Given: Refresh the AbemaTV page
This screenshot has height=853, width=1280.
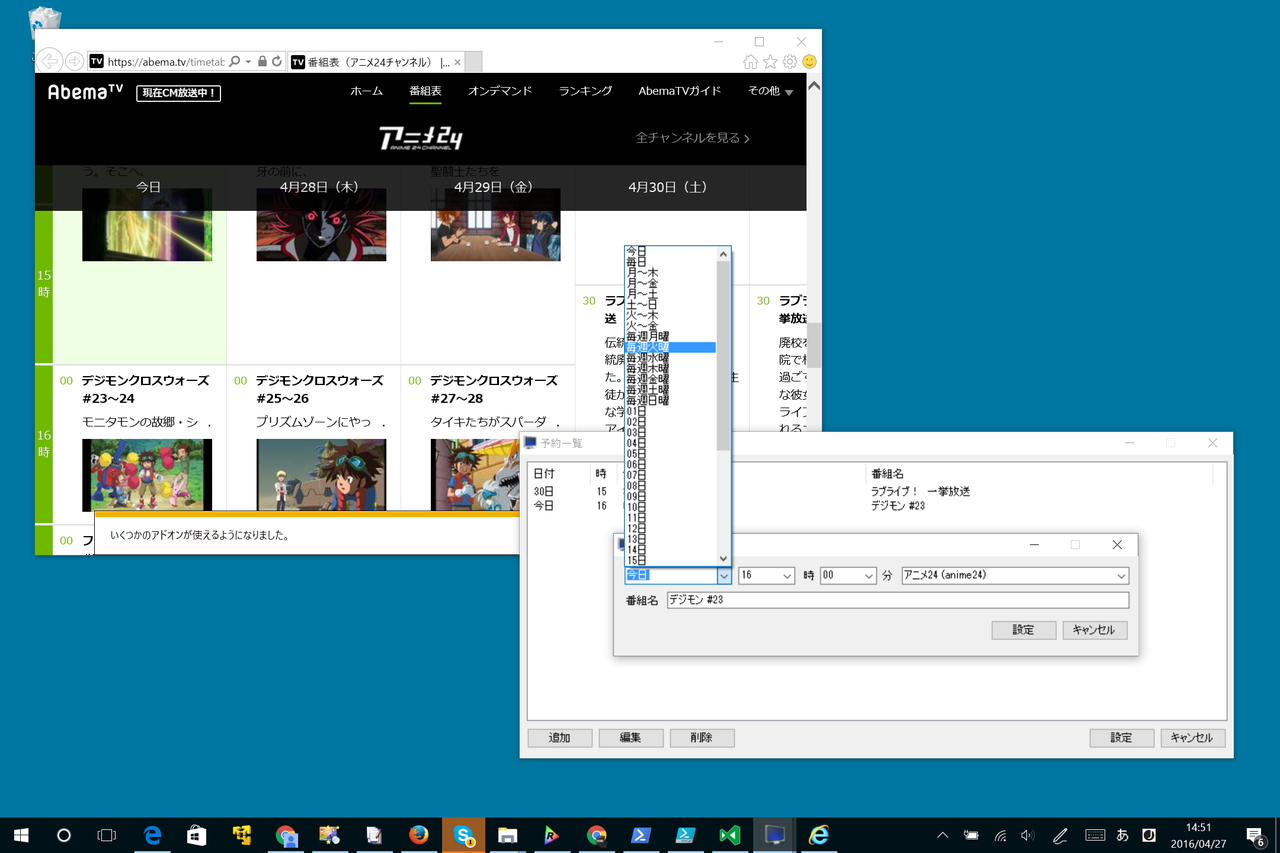Looking at the screenshot, I should (276, 61).
